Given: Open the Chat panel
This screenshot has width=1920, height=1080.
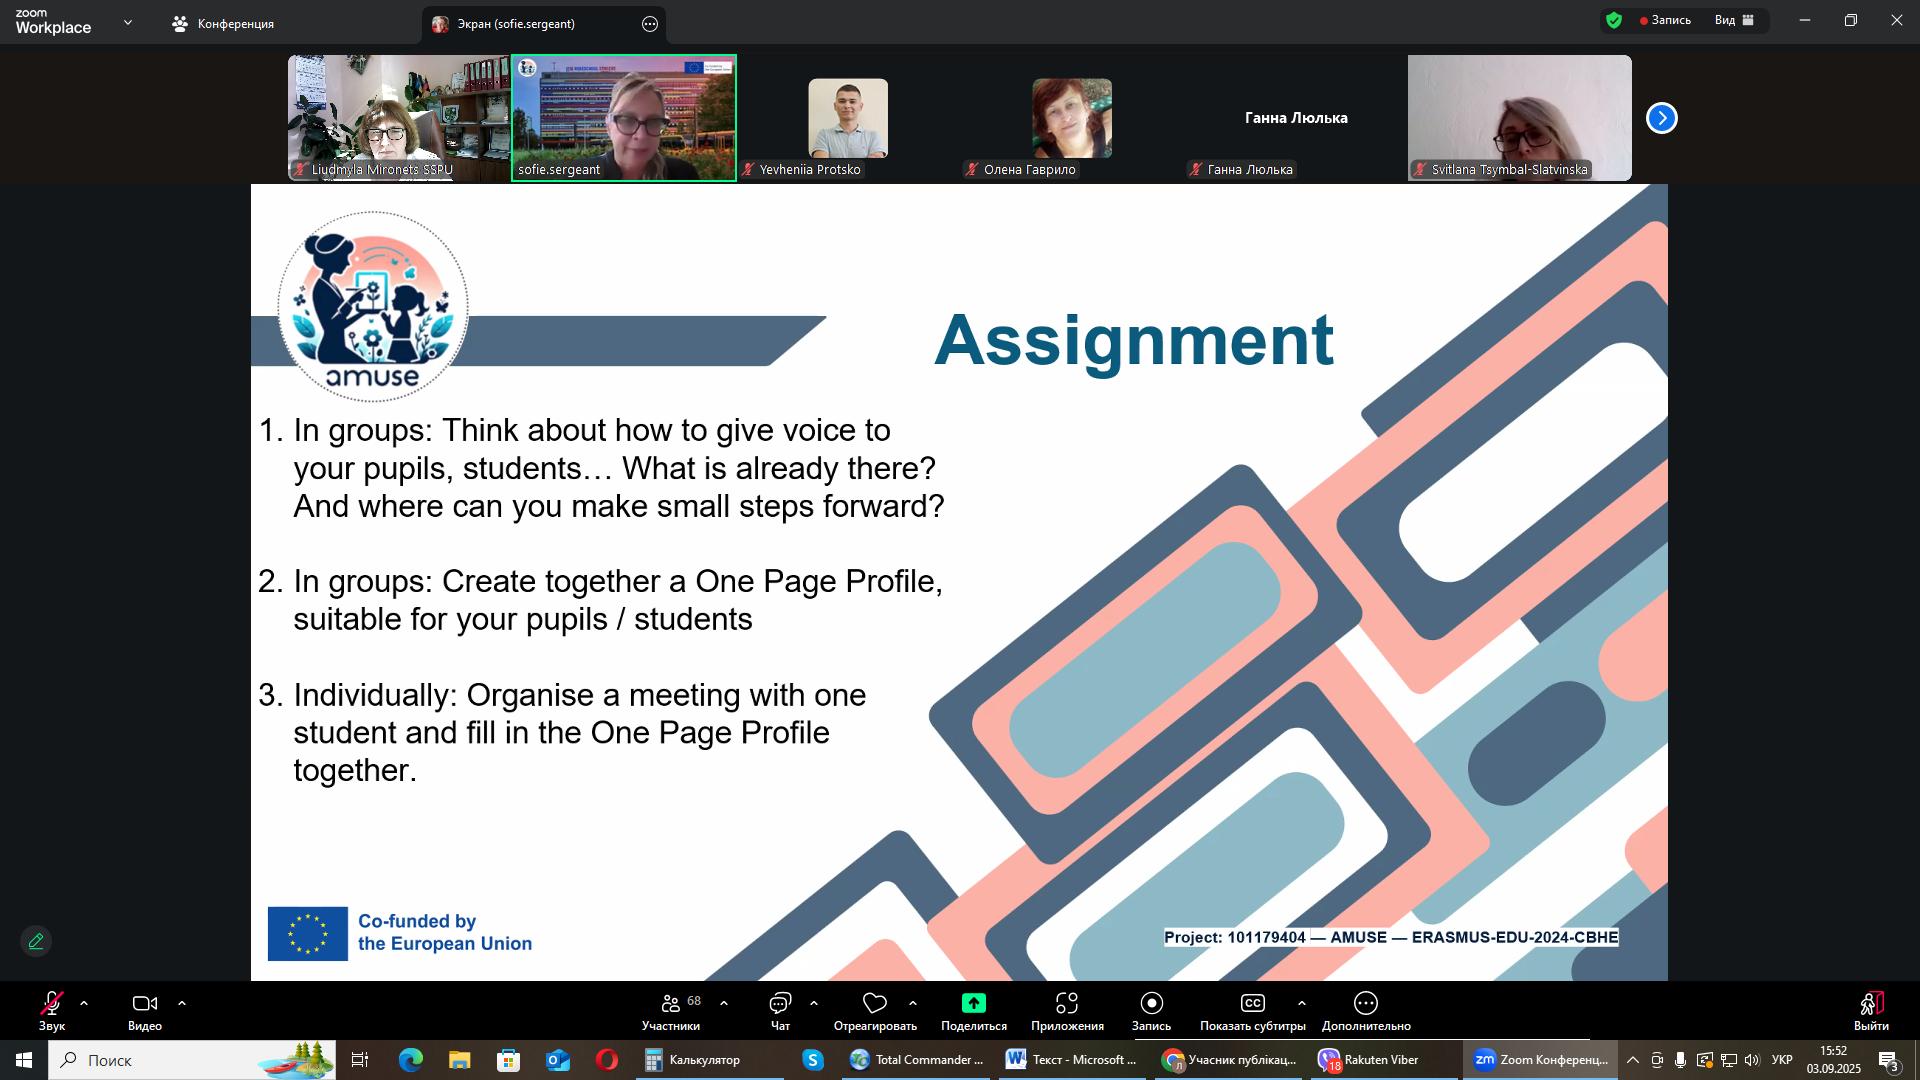Looking at the screenshot, I should click(780, 1004).
